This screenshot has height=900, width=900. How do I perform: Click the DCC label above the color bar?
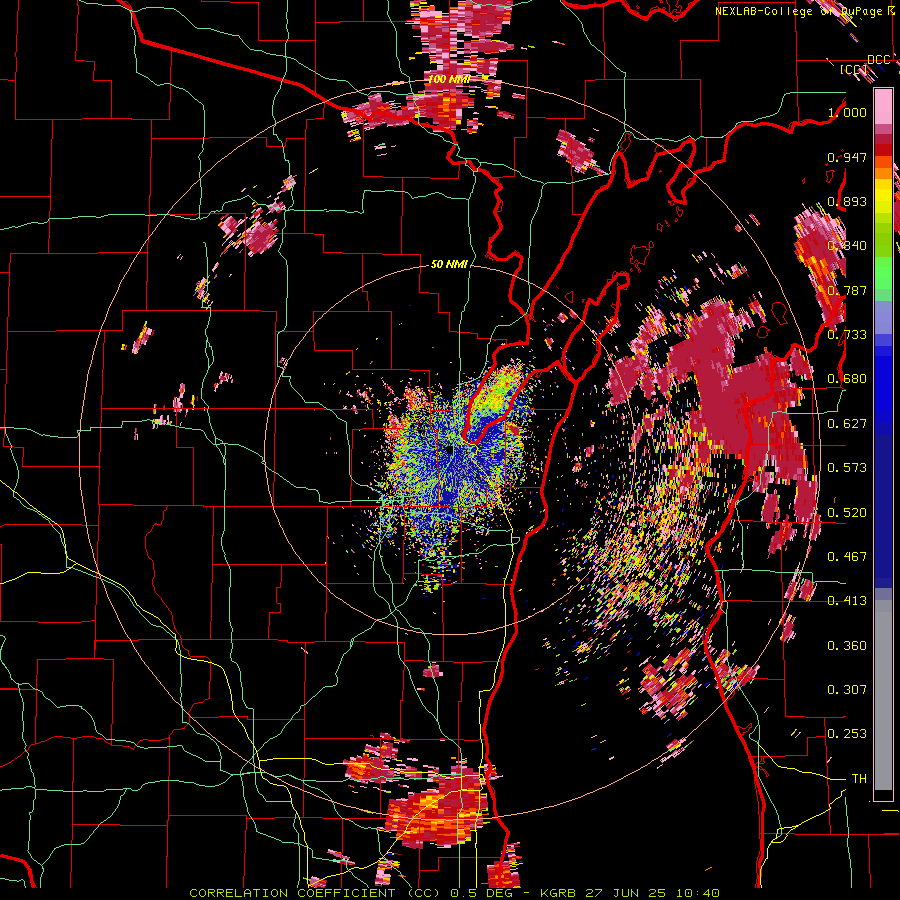click(879, 60)
